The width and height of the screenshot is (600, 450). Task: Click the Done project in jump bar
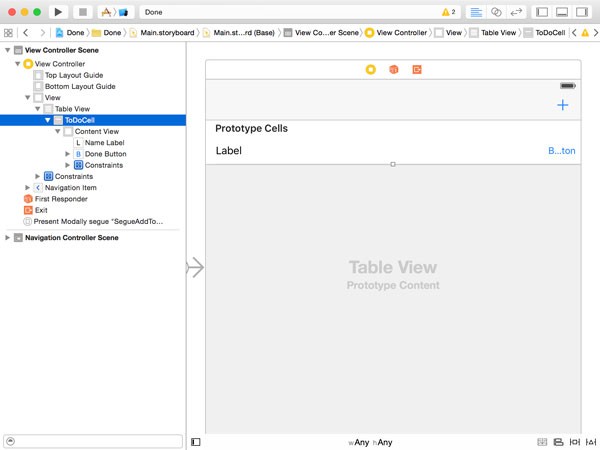coord(70,33)
